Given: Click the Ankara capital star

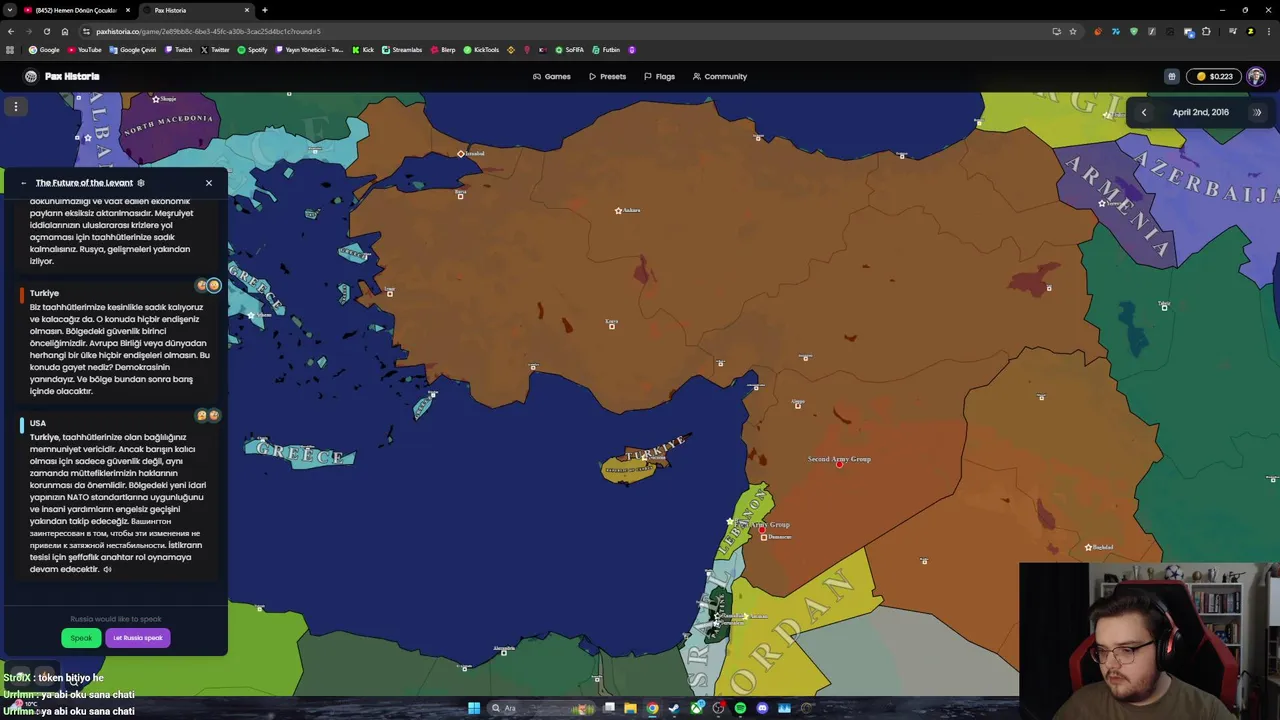Looking at the screenshot, I should pos(619,210).
